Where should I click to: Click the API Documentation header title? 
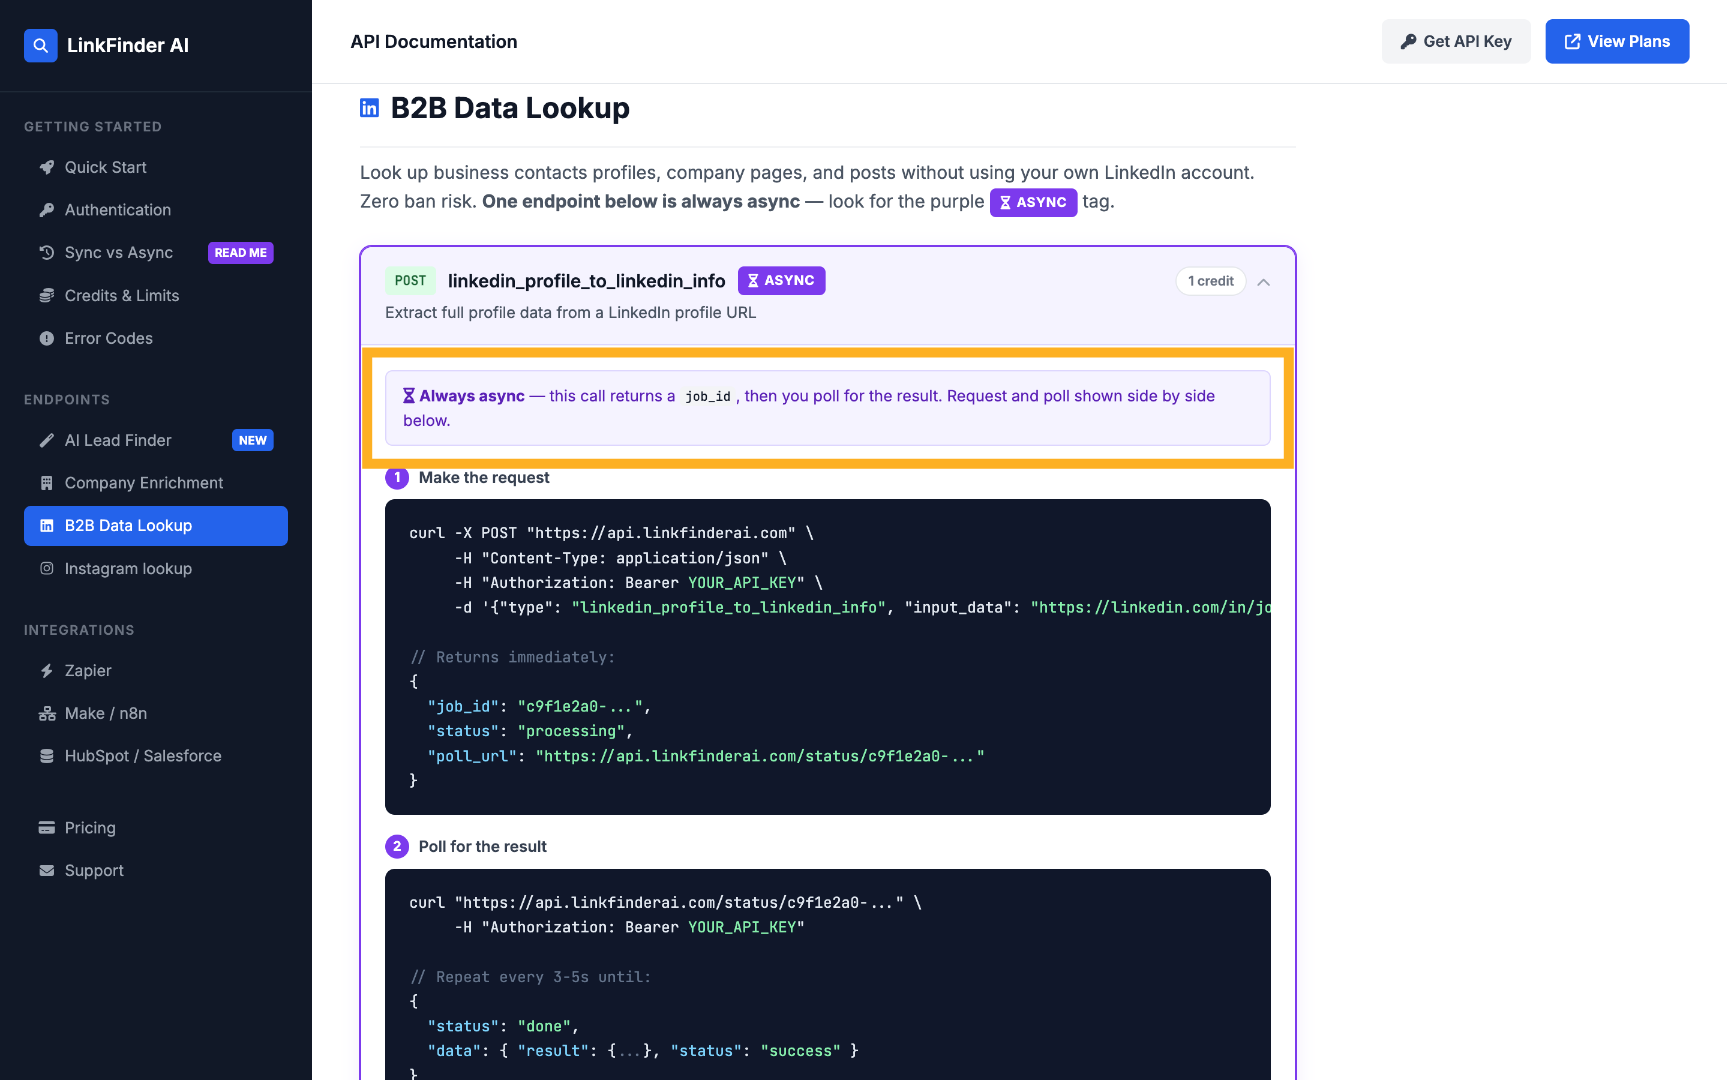434,42
